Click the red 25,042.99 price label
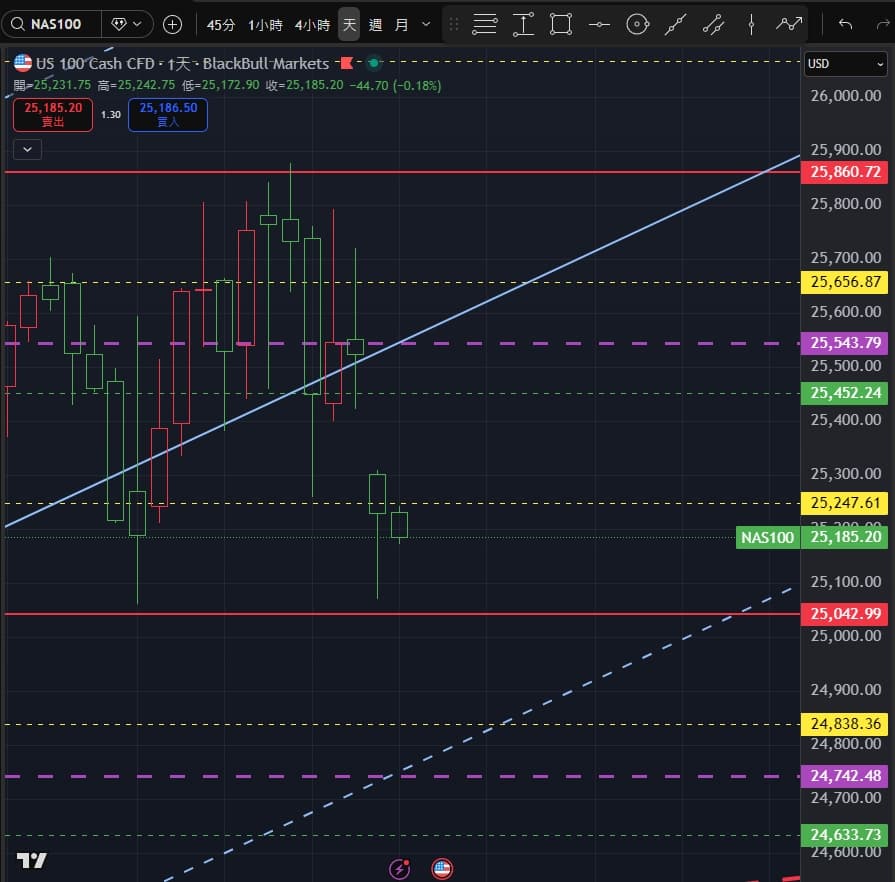 [x=845, y=614]
